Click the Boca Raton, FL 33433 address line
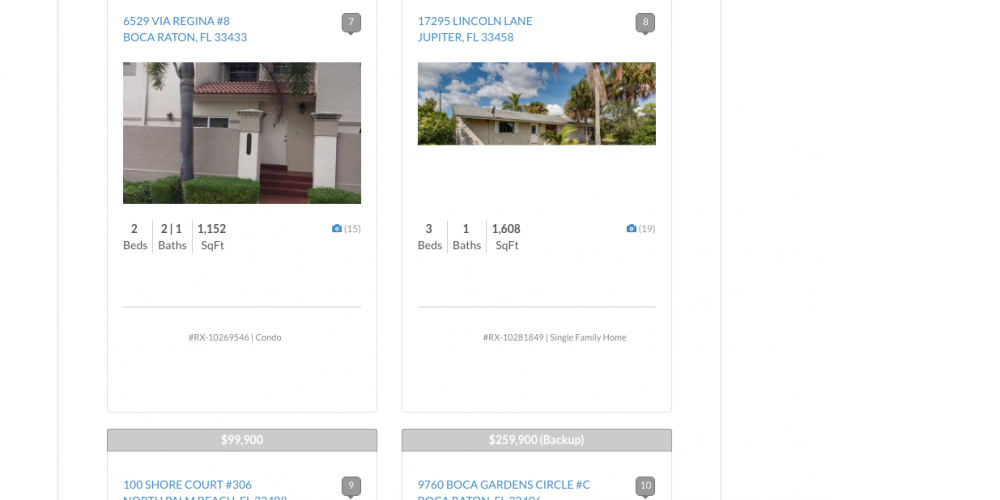 tap(185, 38)
